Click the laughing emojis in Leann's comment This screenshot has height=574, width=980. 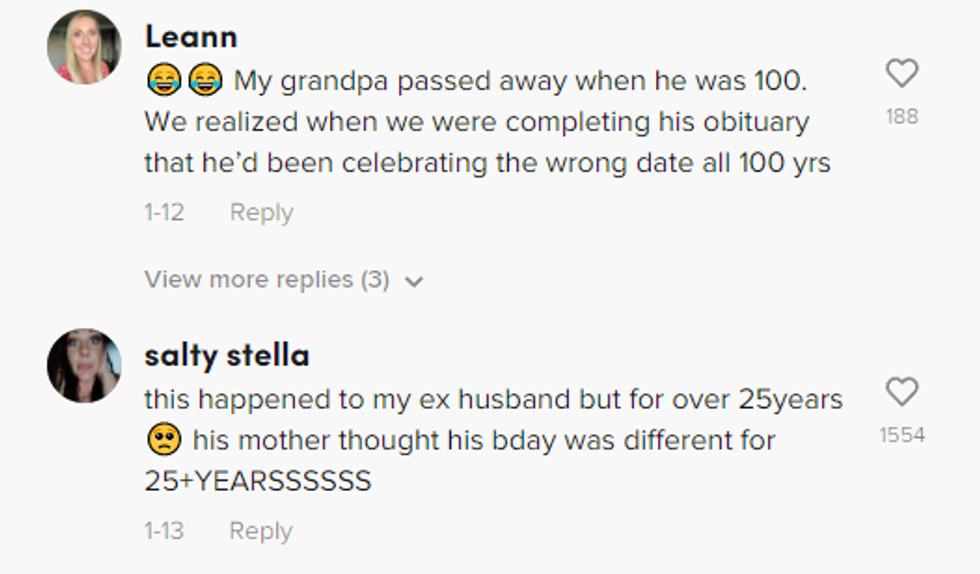coord(184,81)
